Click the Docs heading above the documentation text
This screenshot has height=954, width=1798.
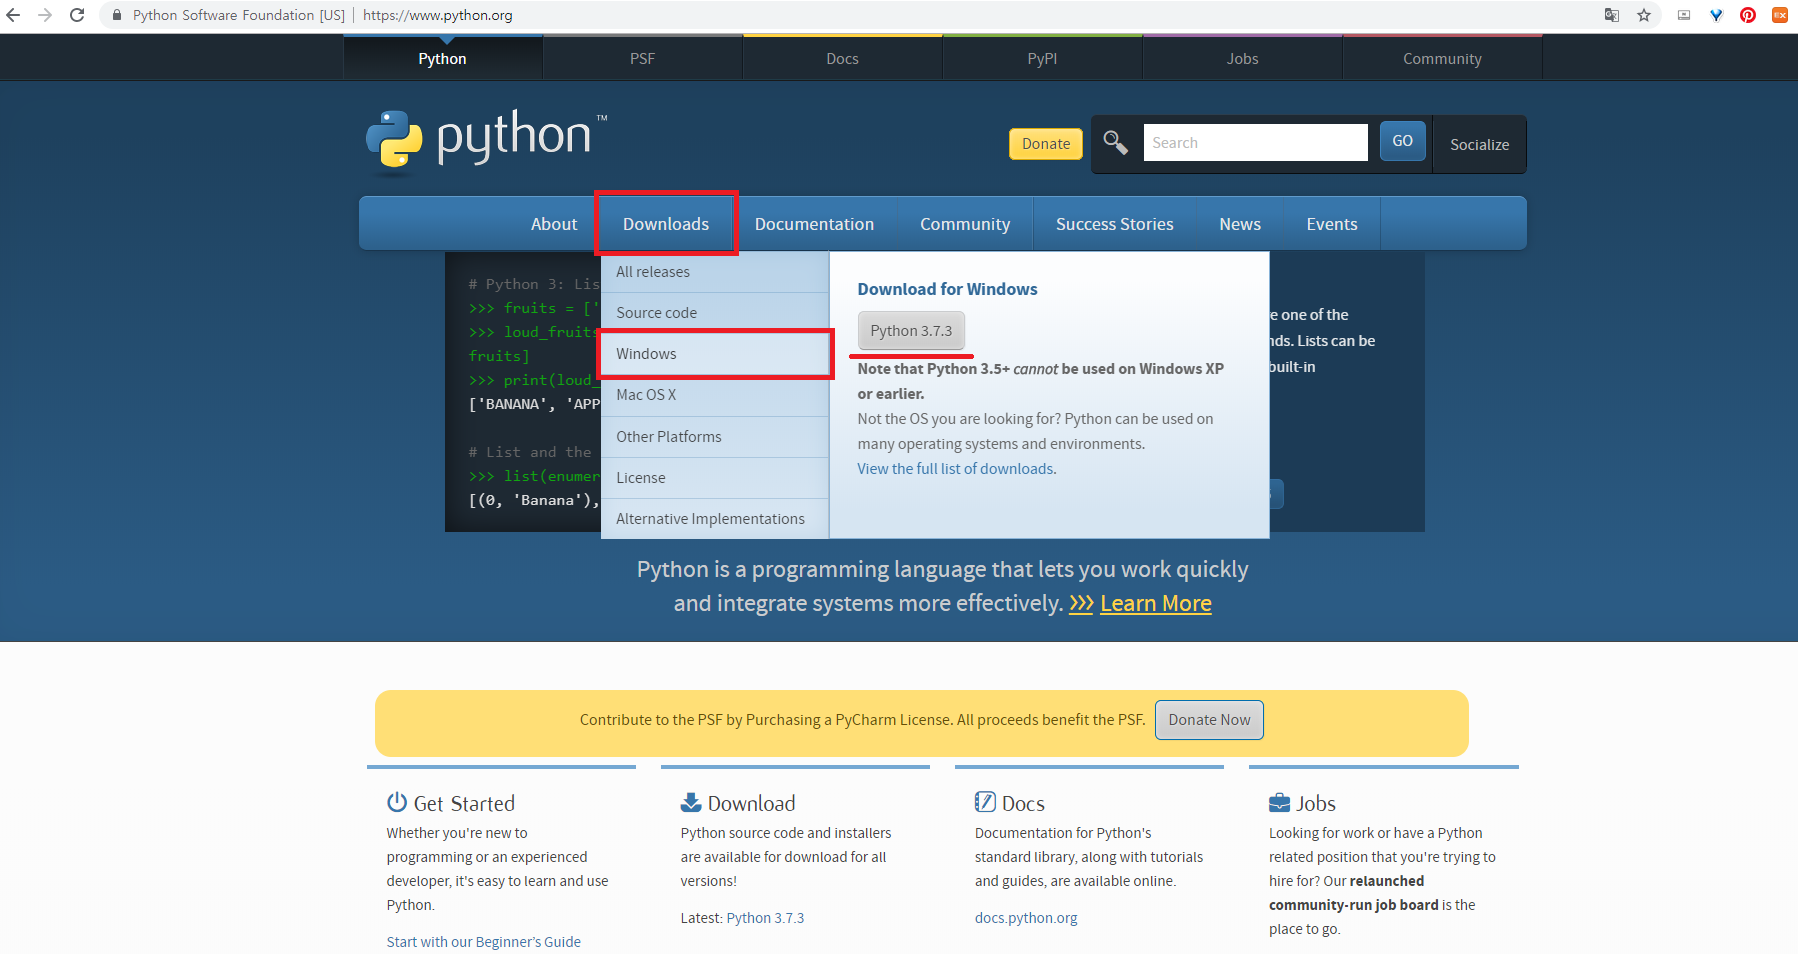tap(1023, 803)
